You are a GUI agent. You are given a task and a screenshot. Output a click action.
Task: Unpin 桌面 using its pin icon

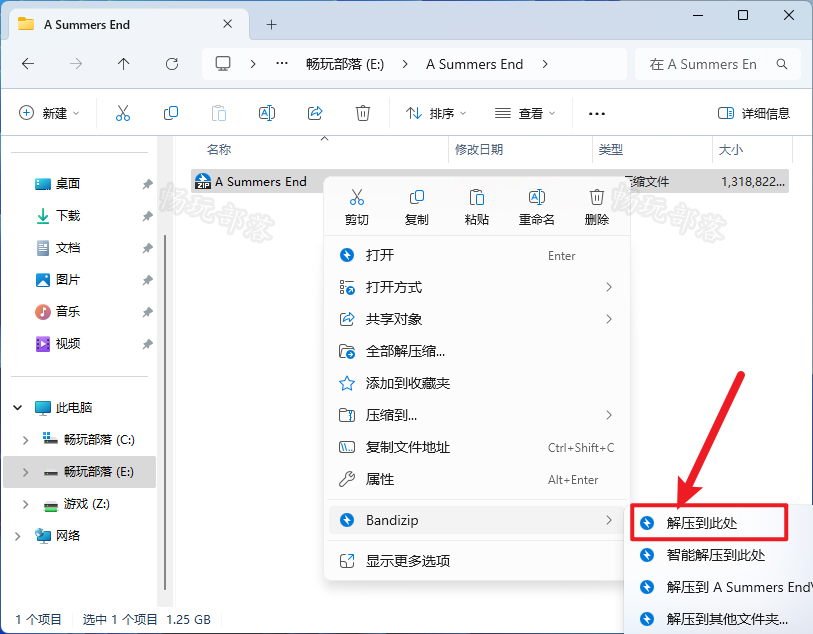(x=148, y=184)
